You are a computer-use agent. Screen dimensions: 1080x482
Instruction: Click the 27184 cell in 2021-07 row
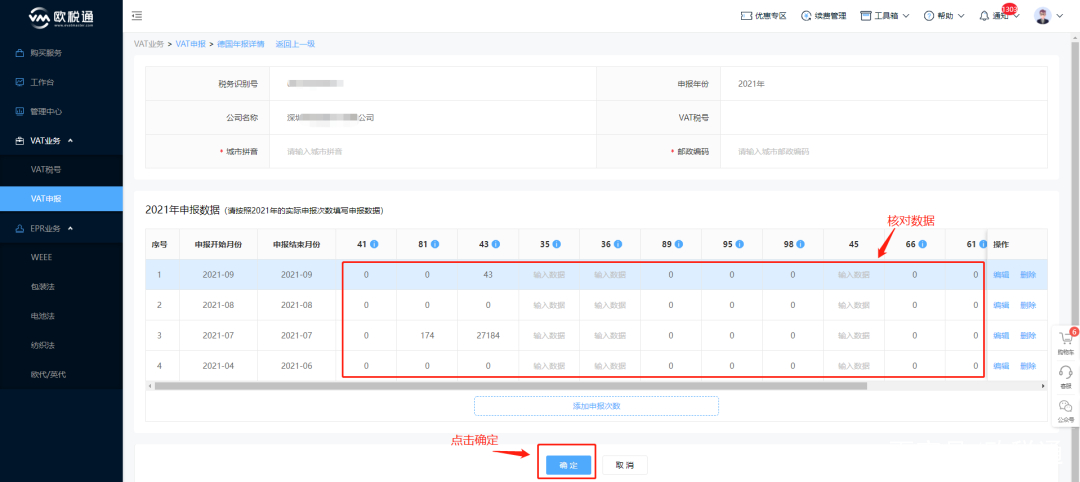(x=488, y=335)
